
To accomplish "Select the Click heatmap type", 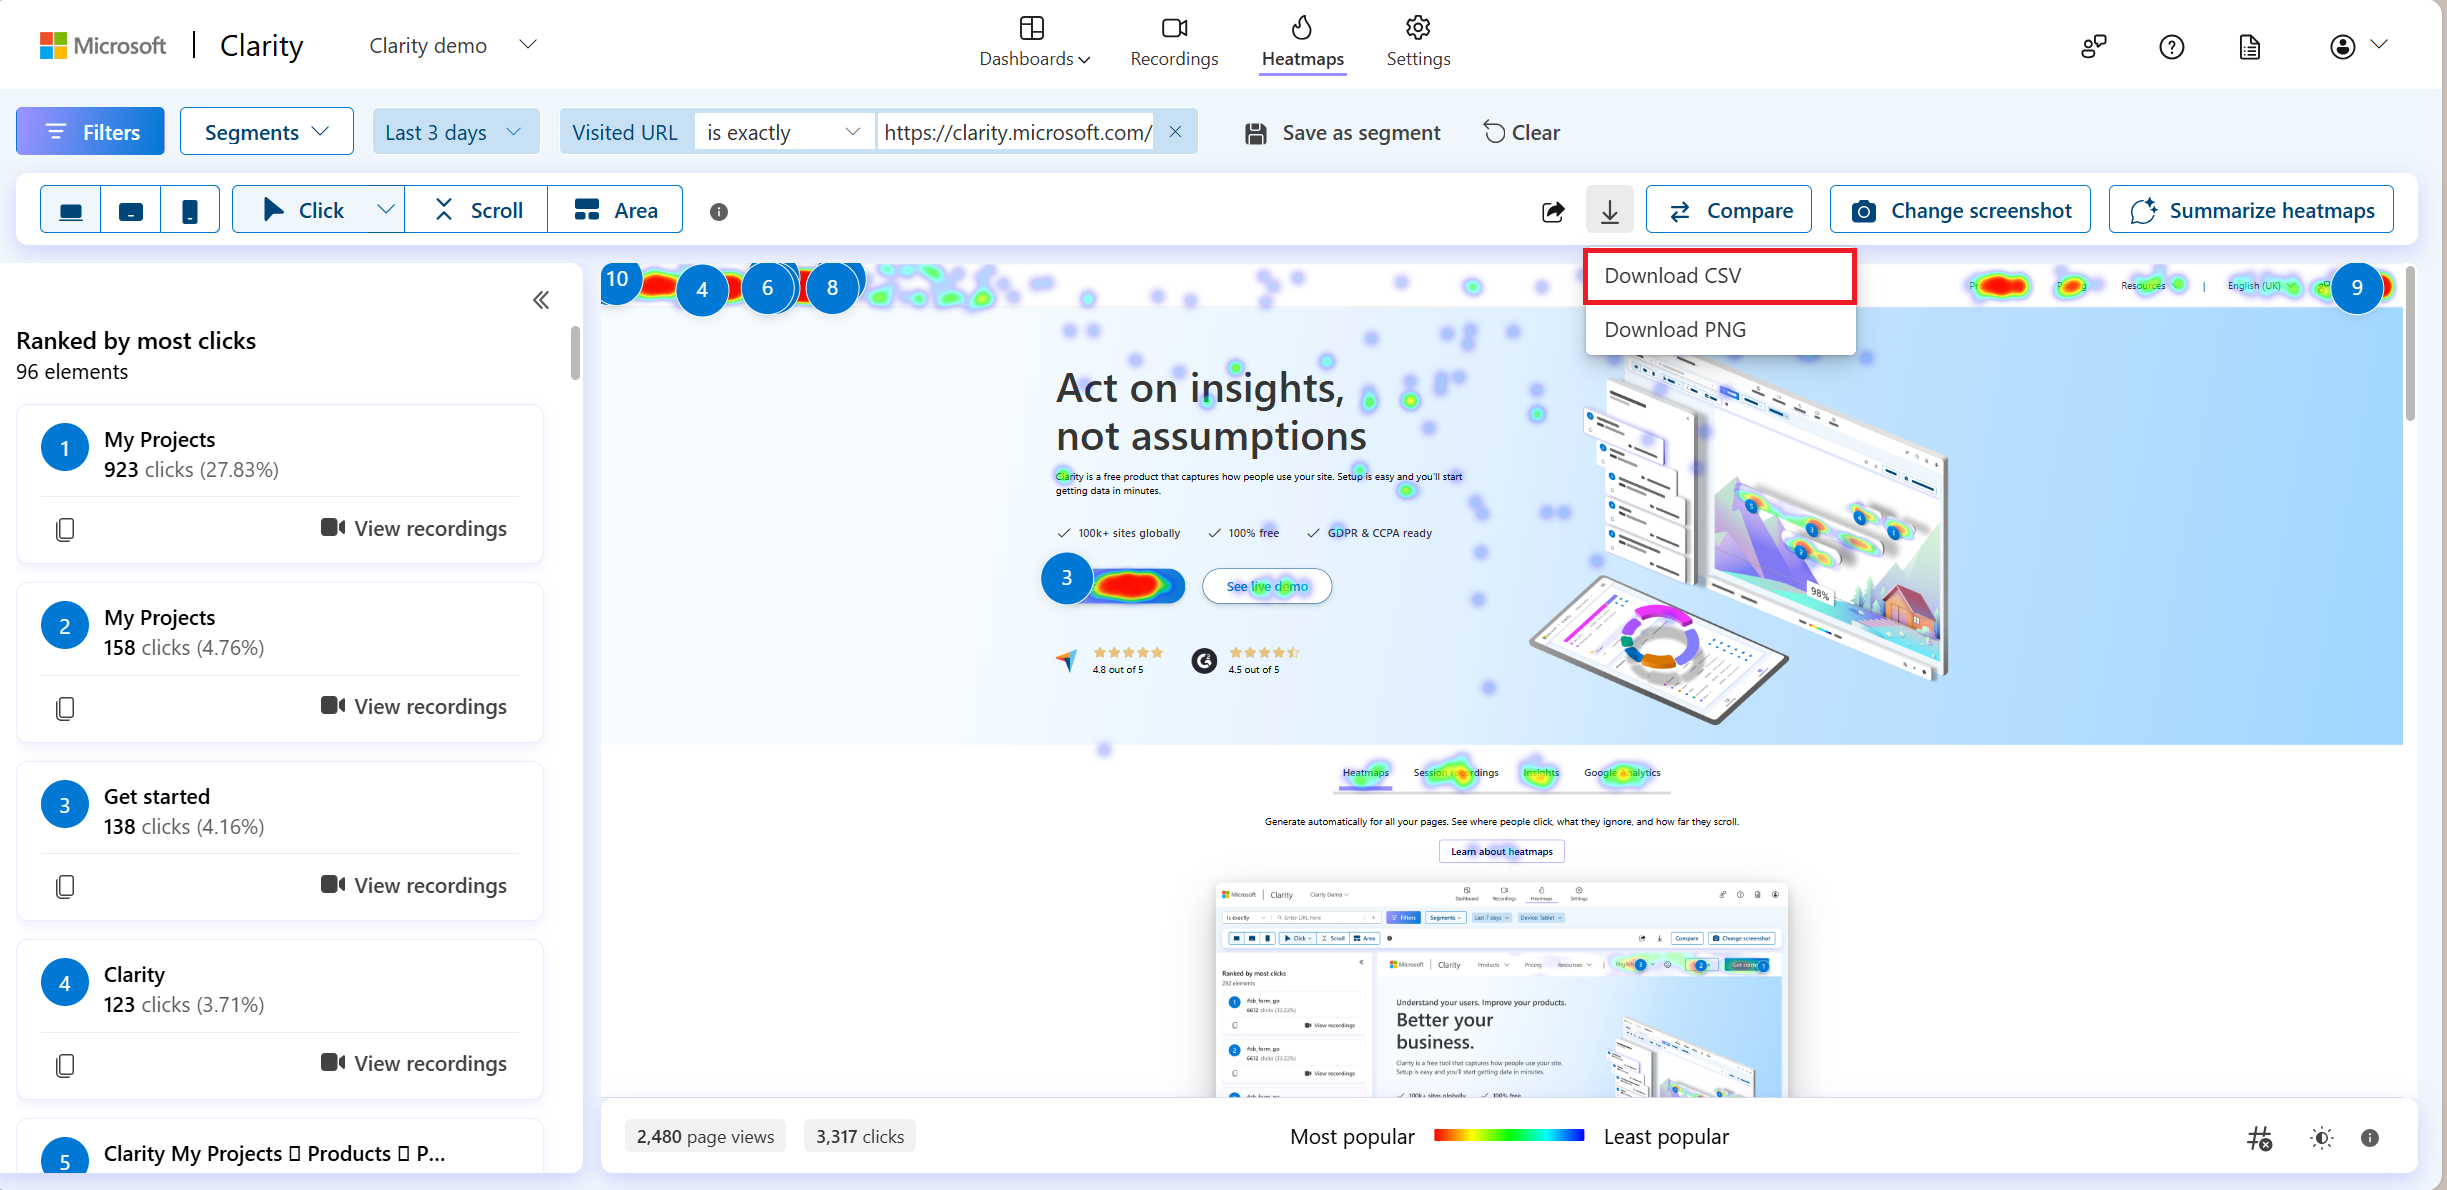I will point(302,210).
